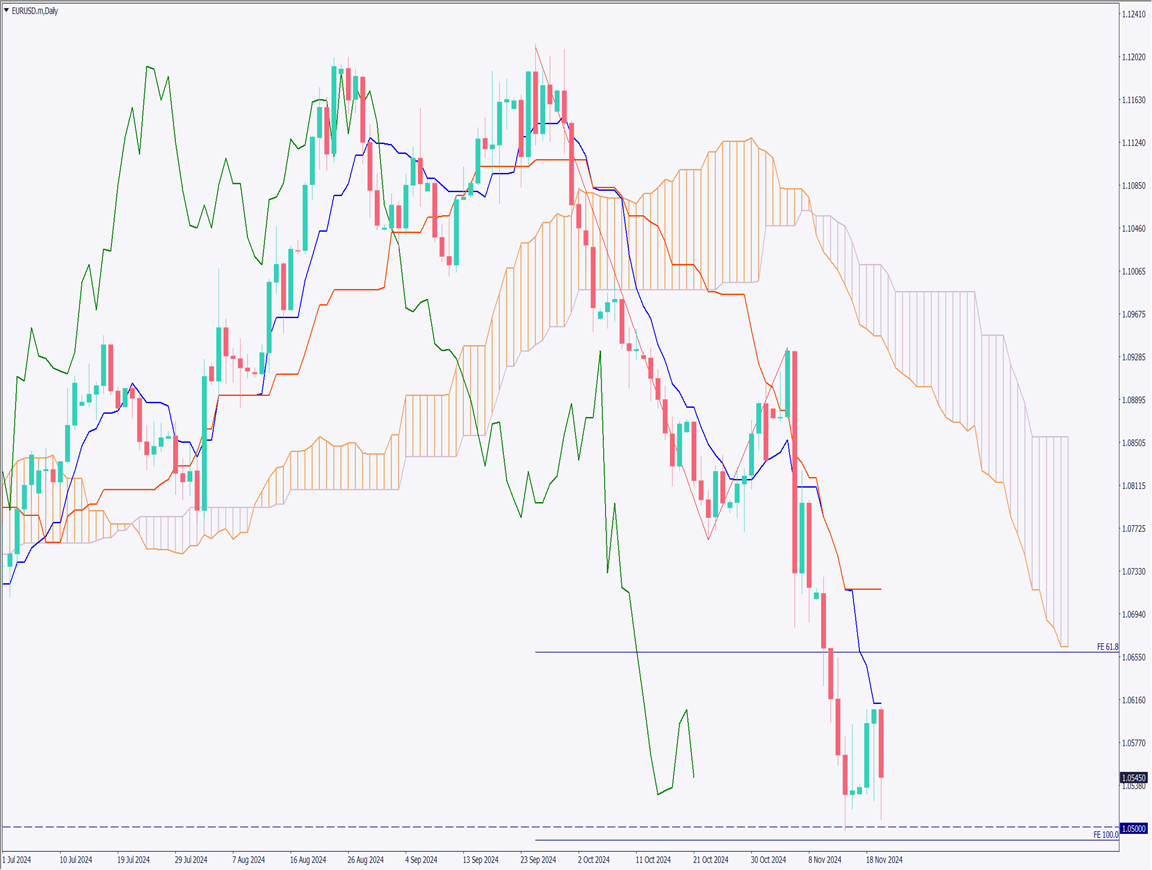Click the 1.05000 price level tag
Image resolution: width=1152 pixels, height=870 pixels.
1135,826
